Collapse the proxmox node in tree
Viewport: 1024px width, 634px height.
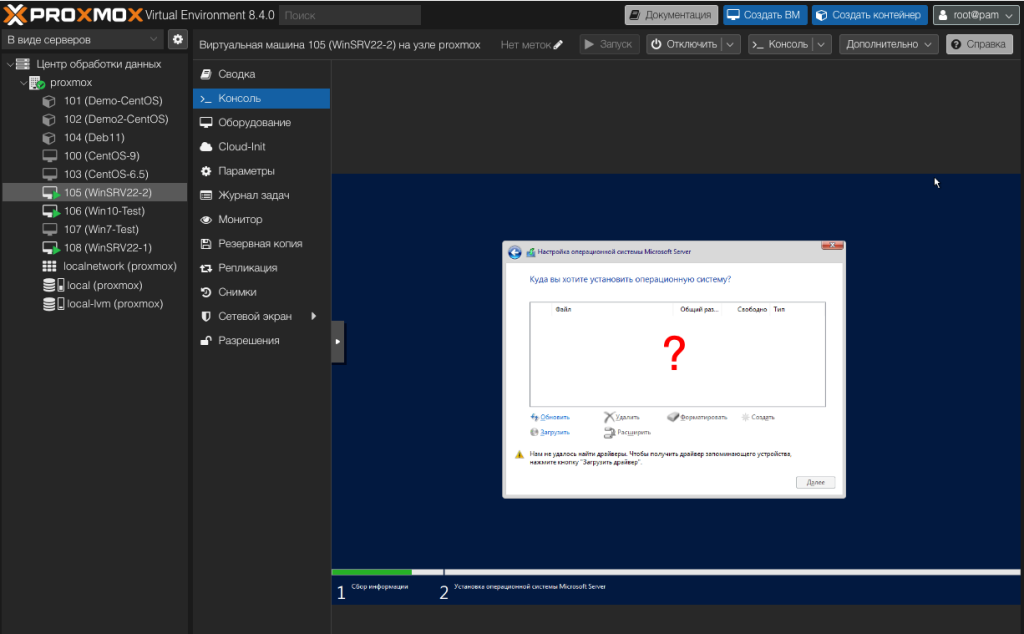24,83
